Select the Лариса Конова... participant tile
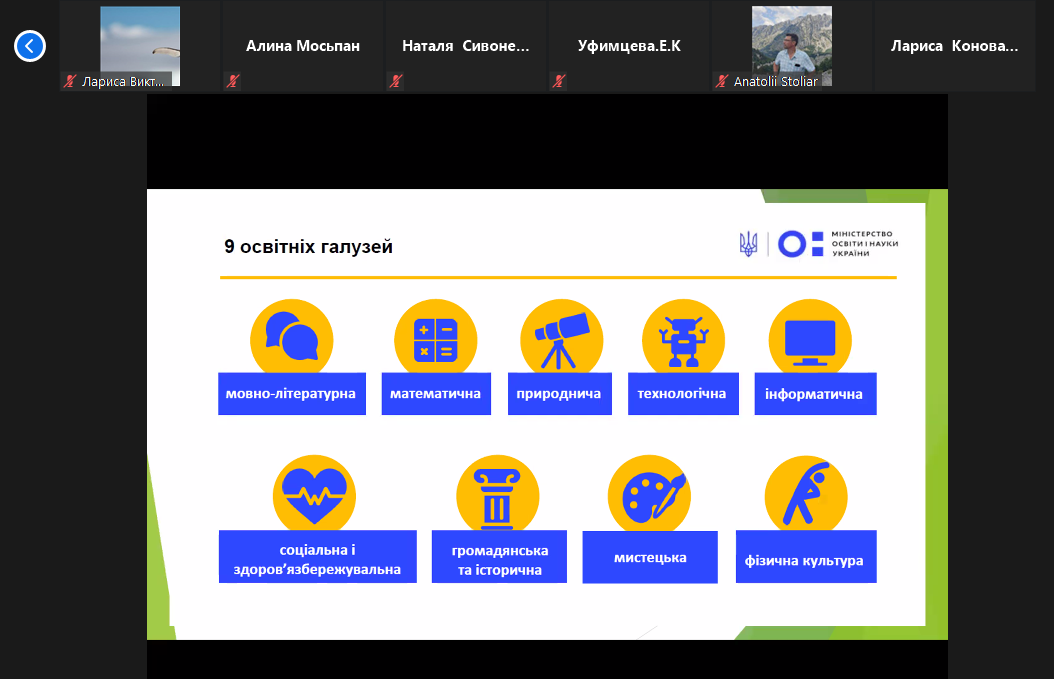This screenshot has height=679, width=1054. 955,46
